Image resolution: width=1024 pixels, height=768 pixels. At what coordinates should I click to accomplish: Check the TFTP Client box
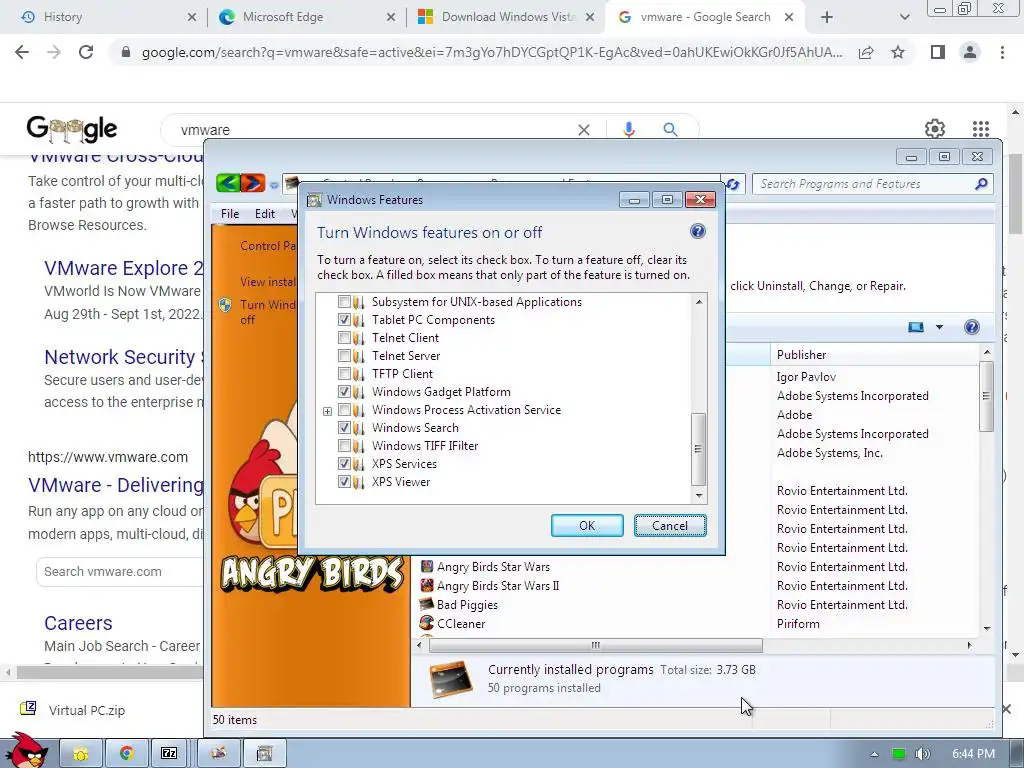coord(344,374)
